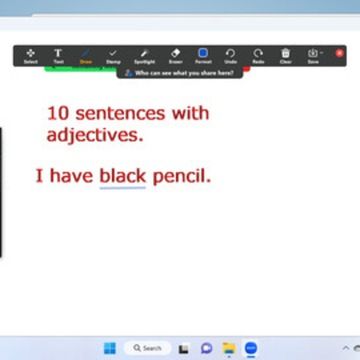This screenshot has width=360, height=360.
Task: Click the taskbar Search box
Action: pyautogui.click(x=148, y=348)
